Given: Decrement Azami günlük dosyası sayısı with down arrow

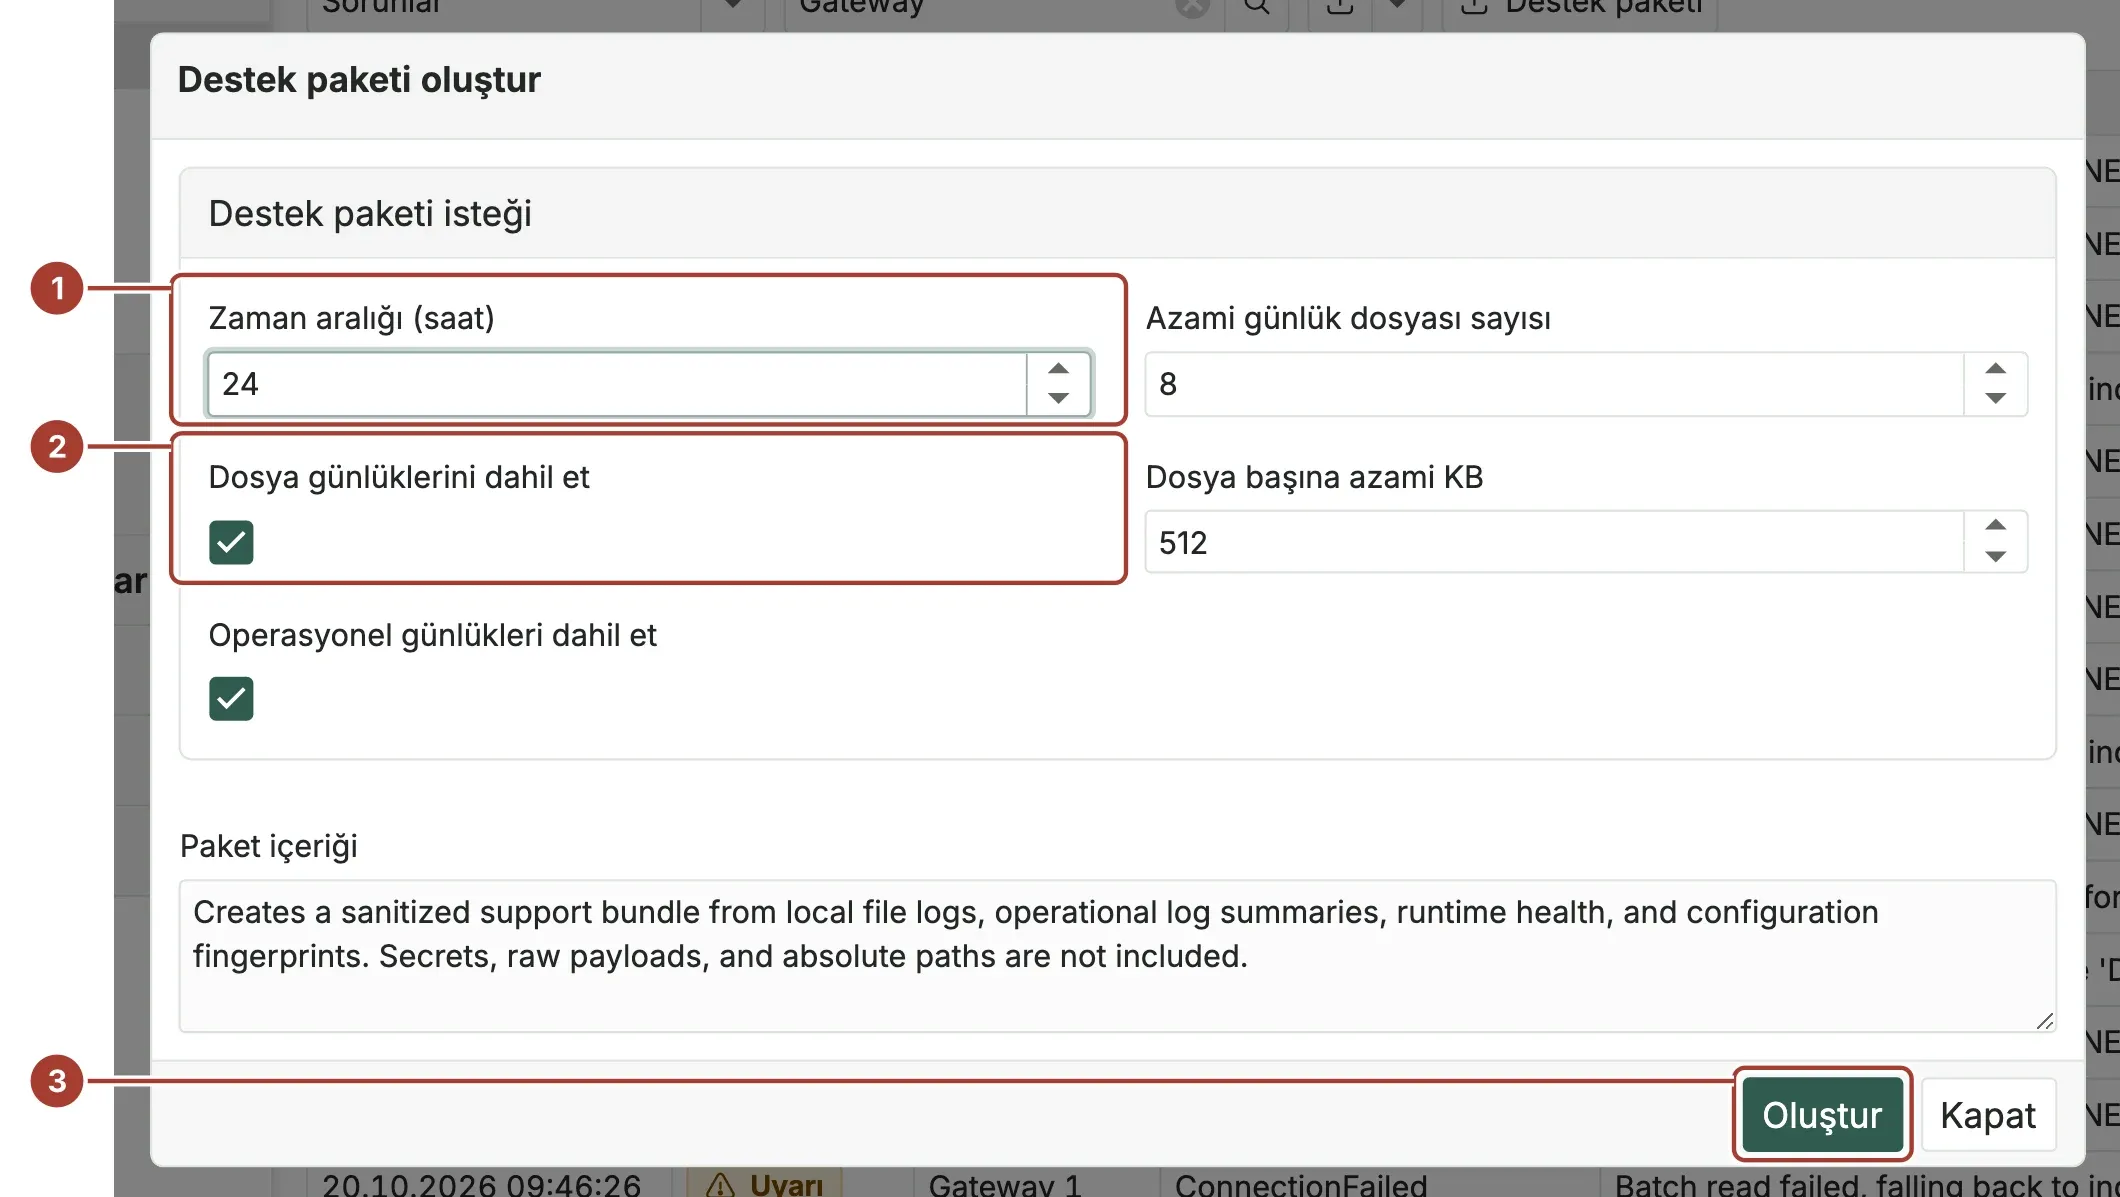Looking at the screenshot, I should tap(1995, 398).
